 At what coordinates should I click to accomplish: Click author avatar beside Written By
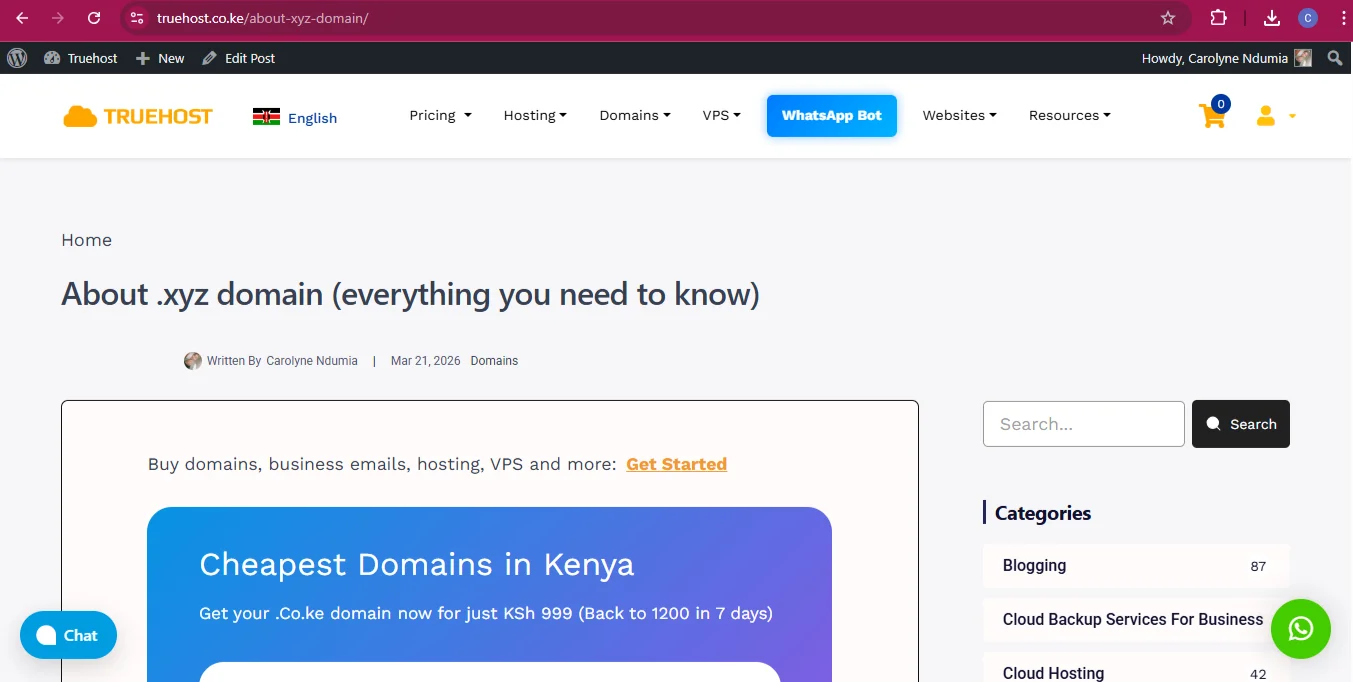[x=193, y=361]
